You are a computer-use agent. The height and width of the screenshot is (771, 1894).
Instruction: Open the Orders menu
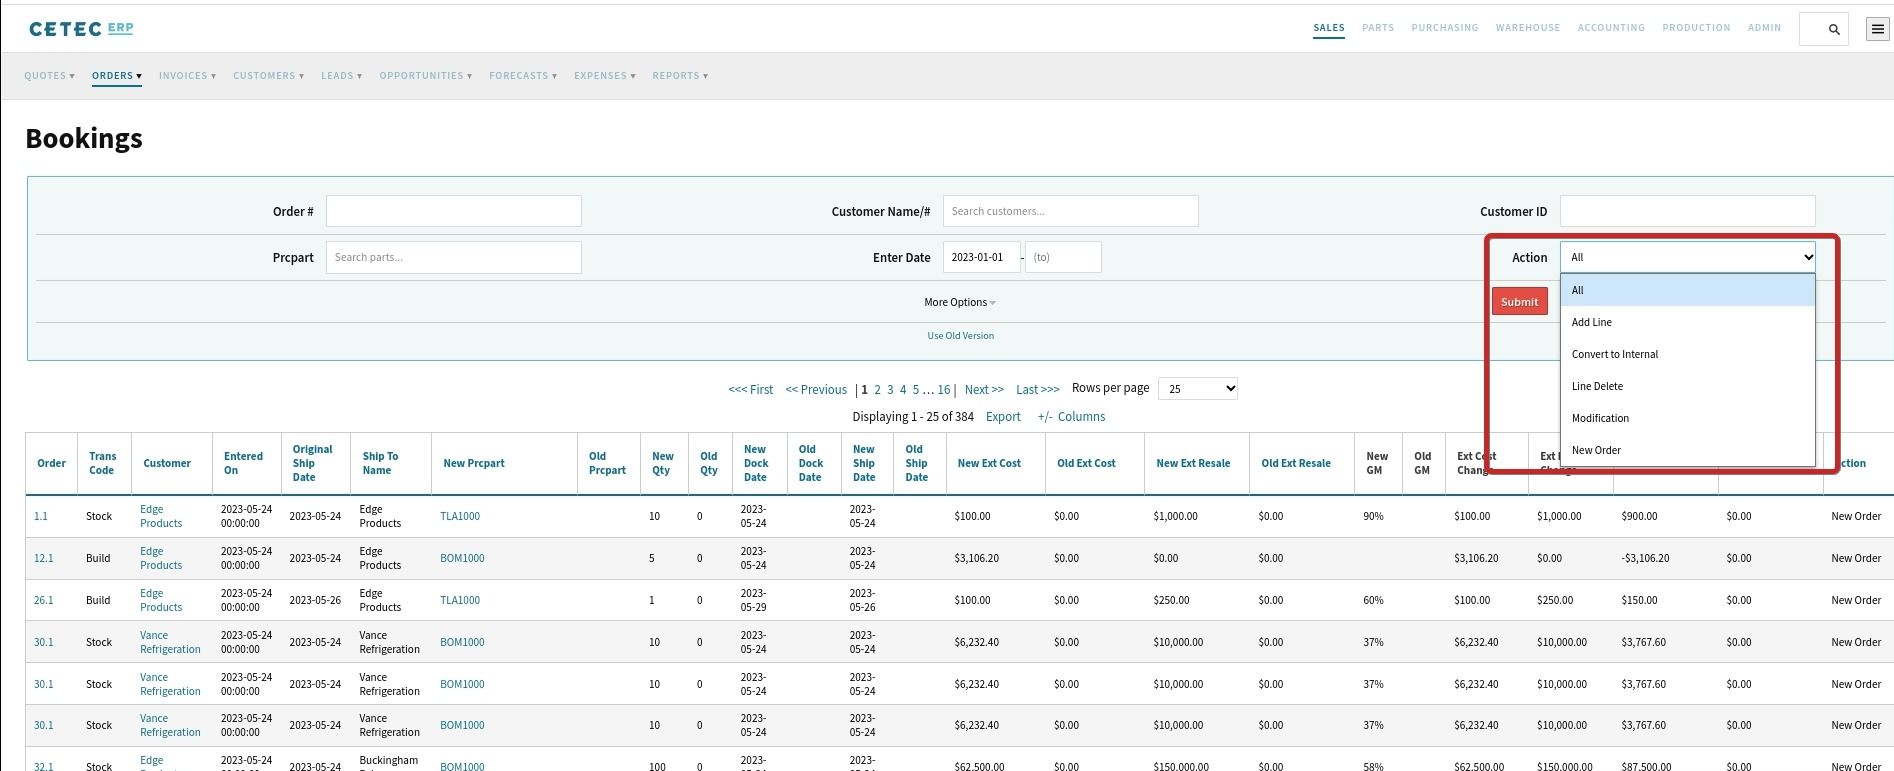(x=116, y=76)
